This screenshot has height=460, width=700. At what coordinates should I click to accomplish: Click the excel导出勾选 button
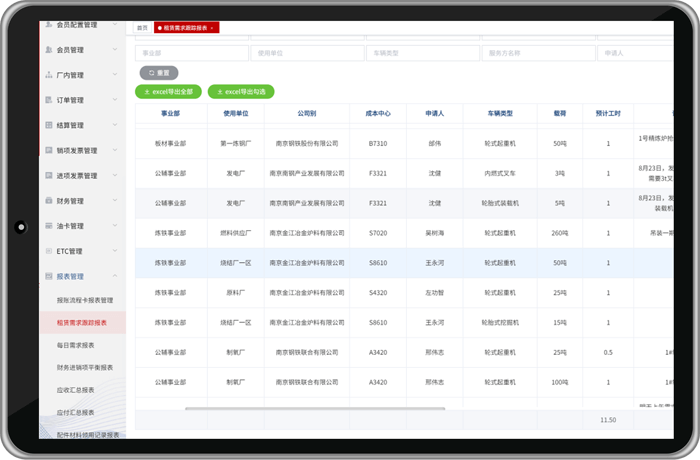click(x=240, y=92)
